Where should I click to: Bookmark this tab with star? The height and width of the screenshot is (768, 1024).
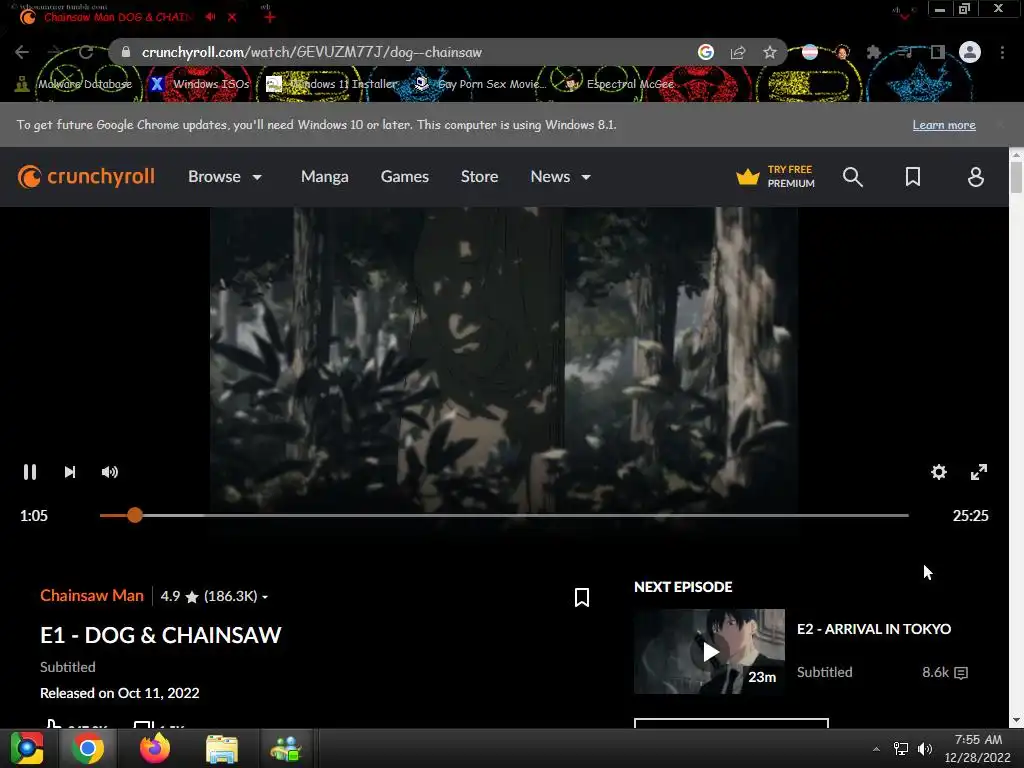pyautogui.click(x=770, y=52)
